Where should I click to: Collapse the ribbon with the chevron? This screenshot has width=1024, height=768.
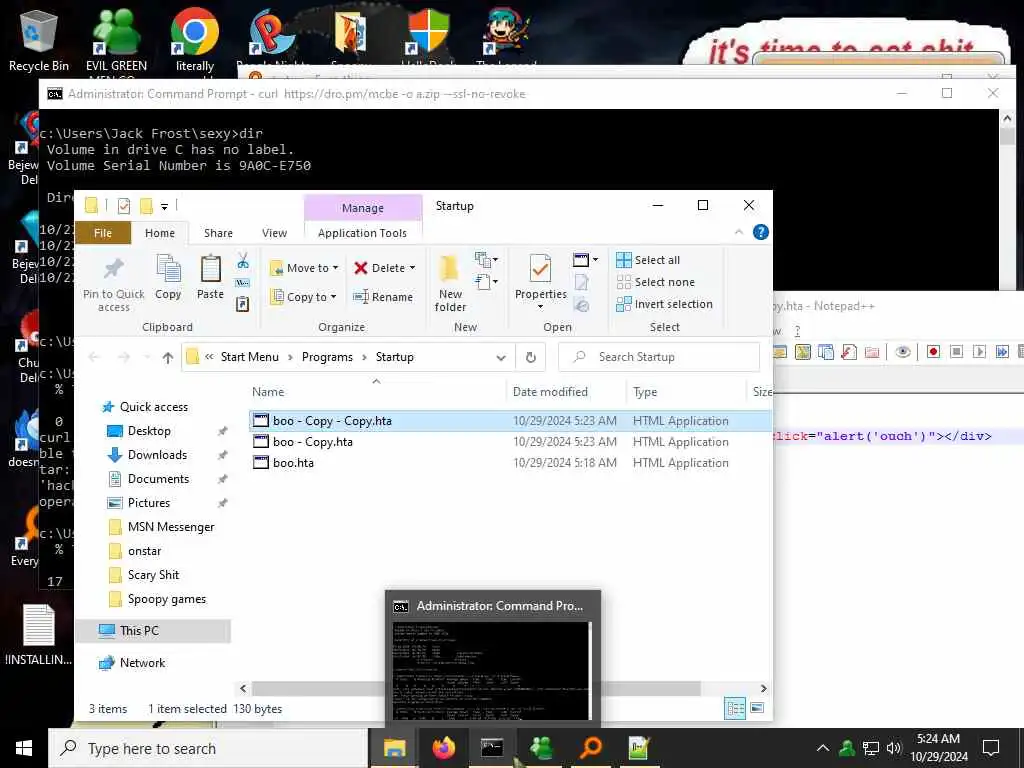[739, 232]
